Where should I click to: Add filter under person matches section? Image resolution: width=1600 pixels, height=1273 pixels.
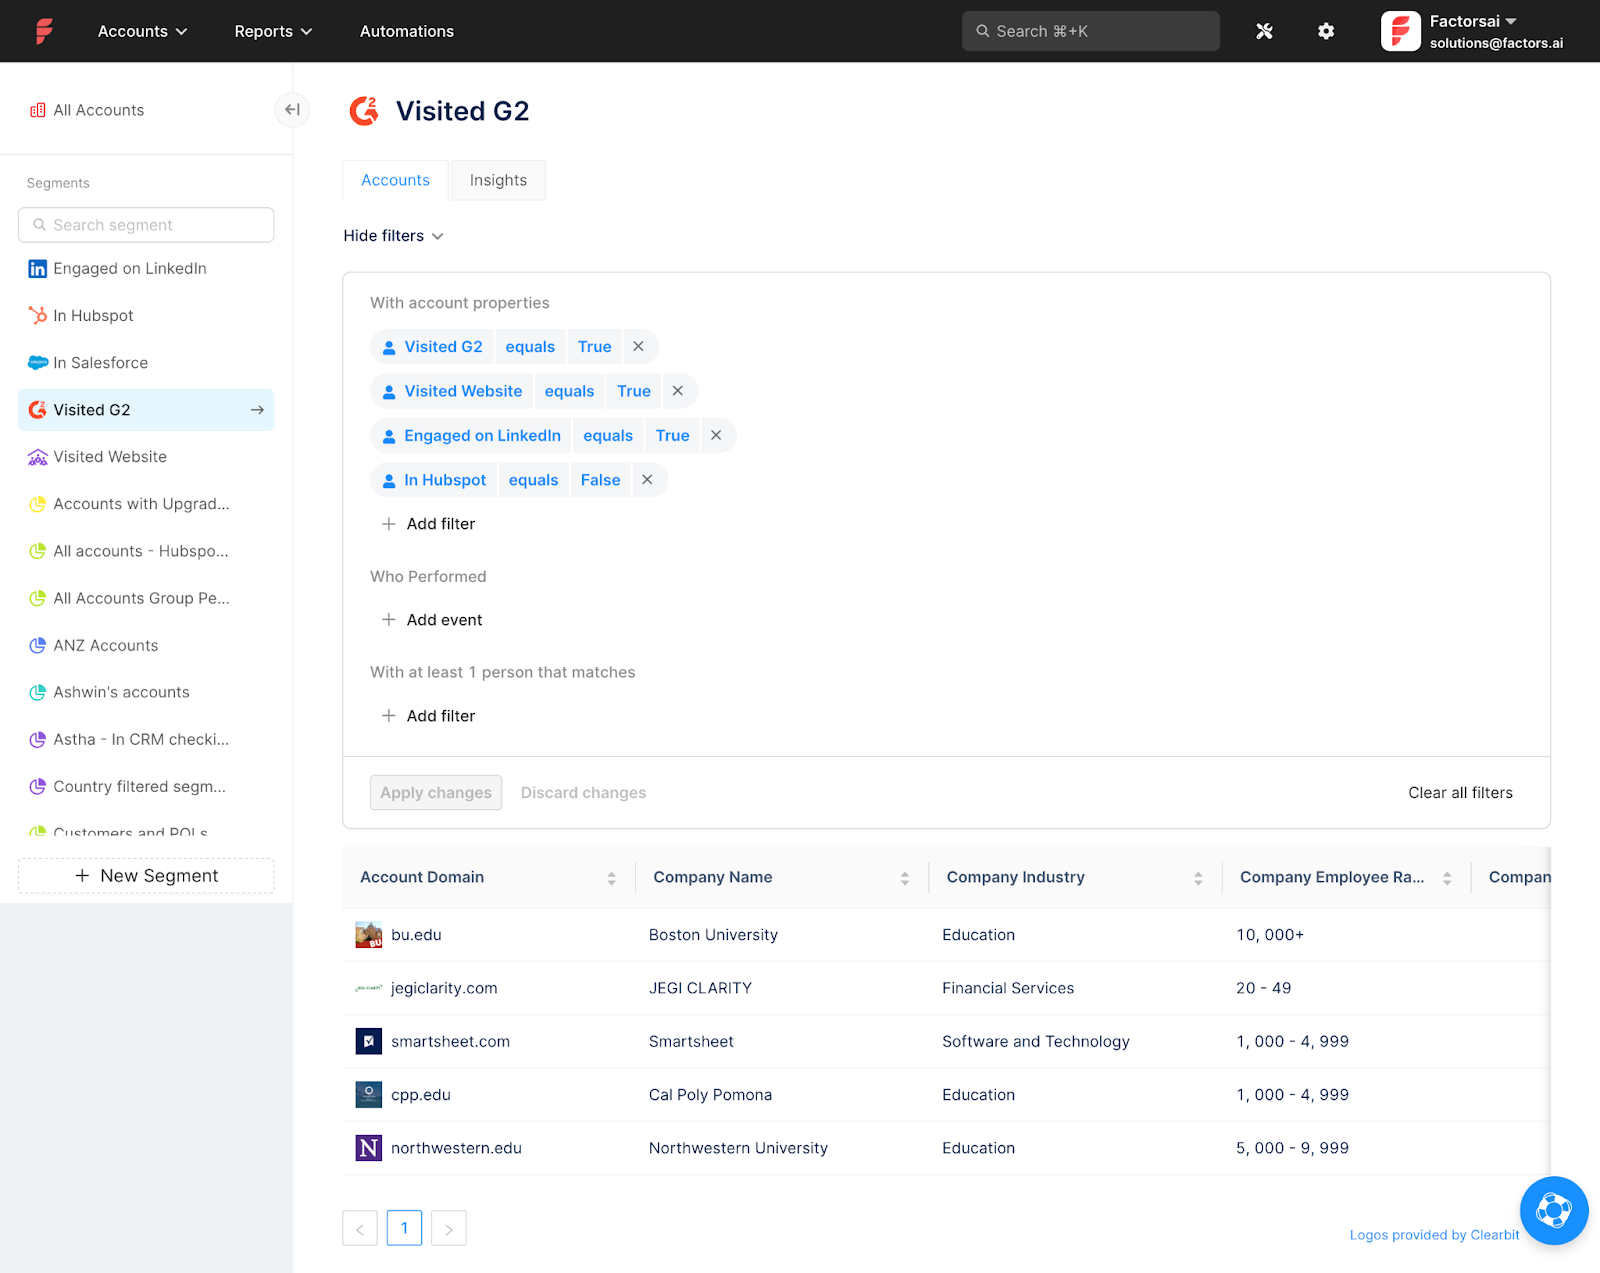tap(428, 716)
